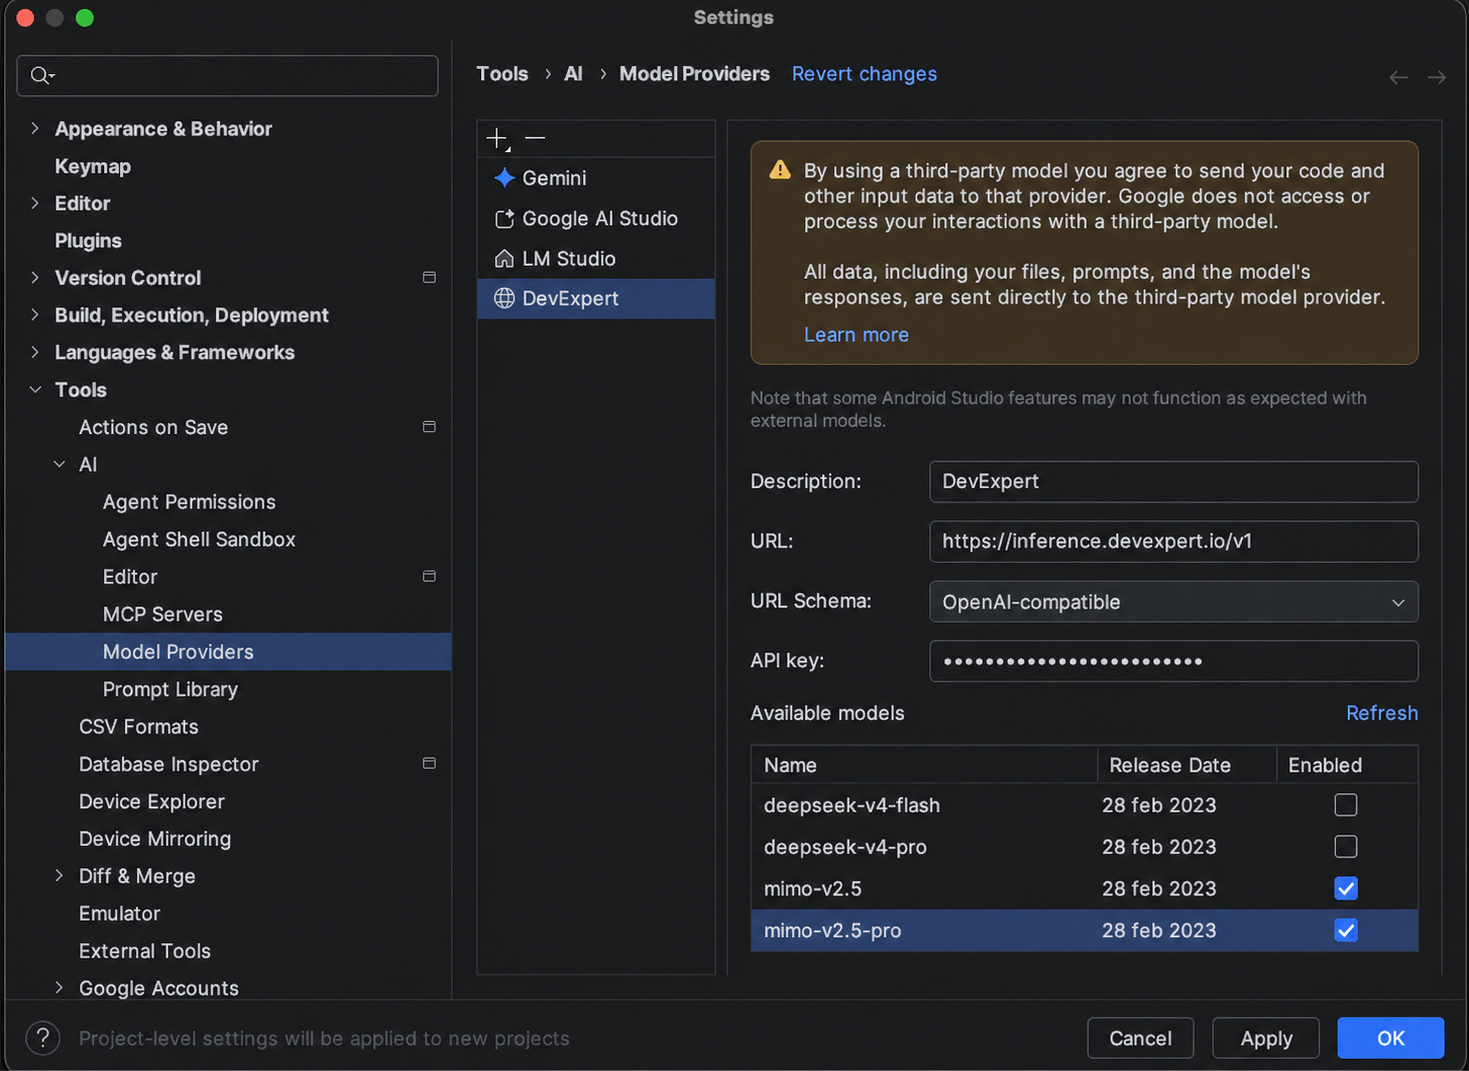Image resolution: width=1469 pixels, height=1071 pixels.
Task: Confirm settings with OK button
Action: tap(1390, 1038)
